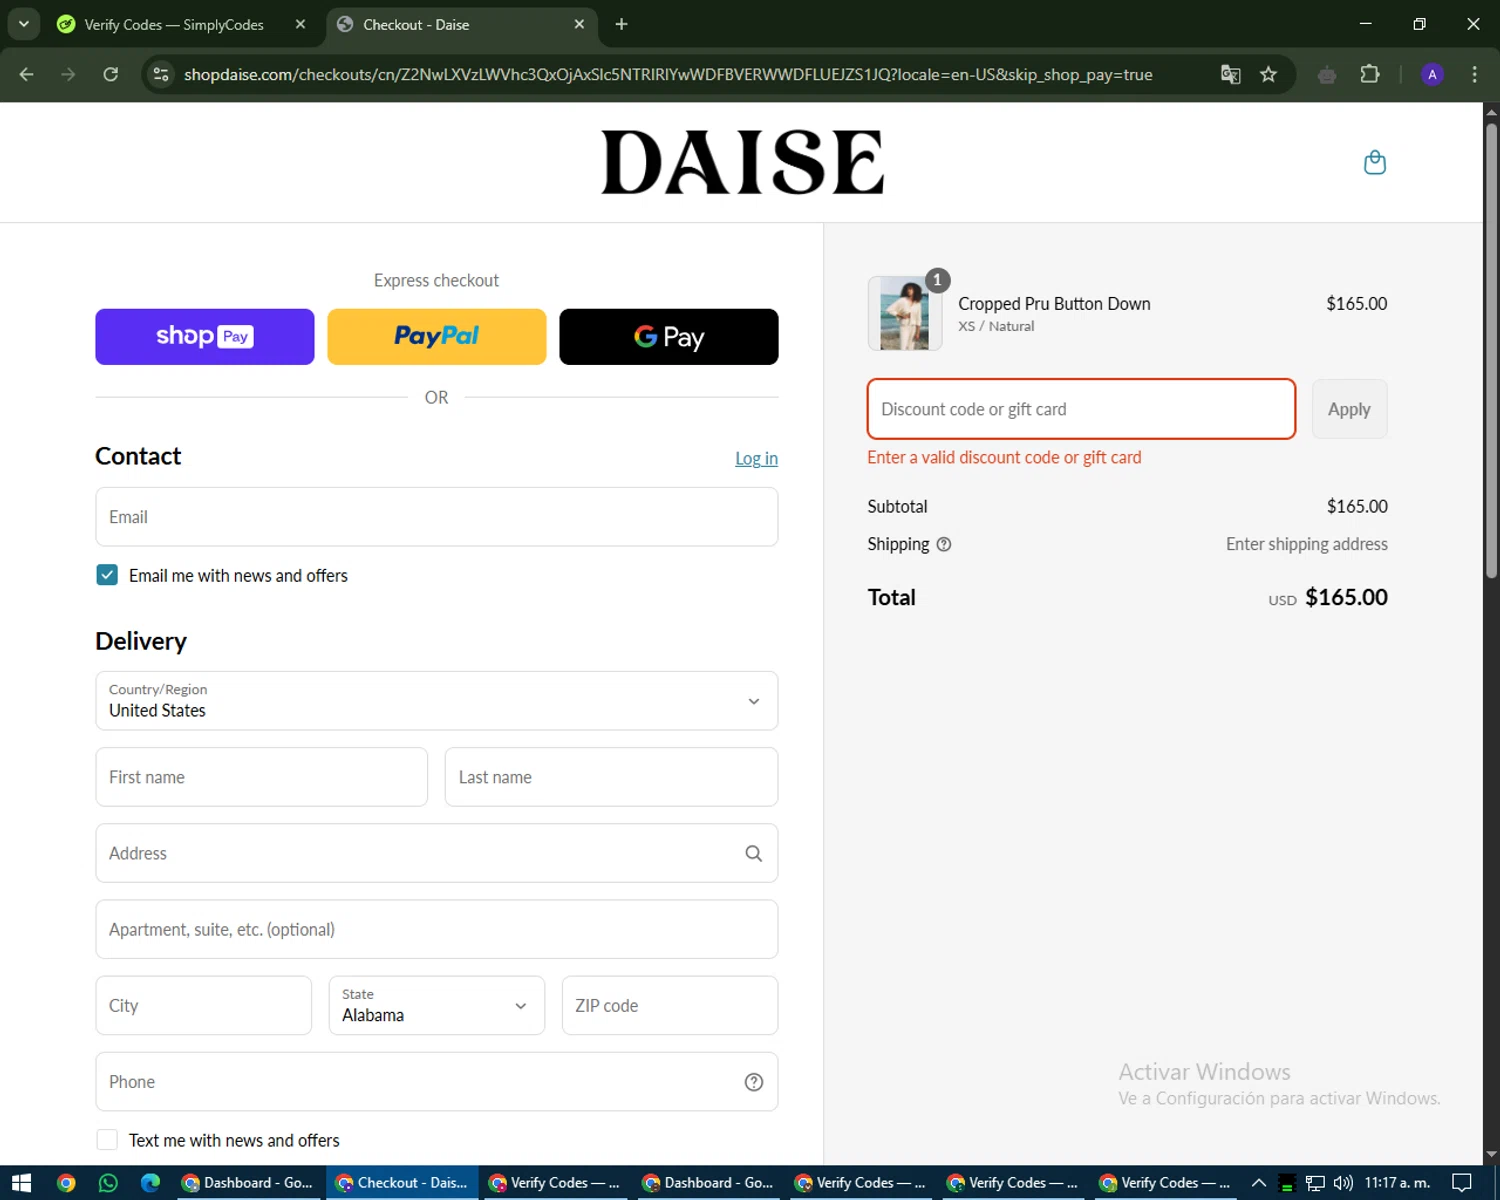1500x1200 pixels.
Task: Open the Windows Start menu
Action: [21, 1183]
